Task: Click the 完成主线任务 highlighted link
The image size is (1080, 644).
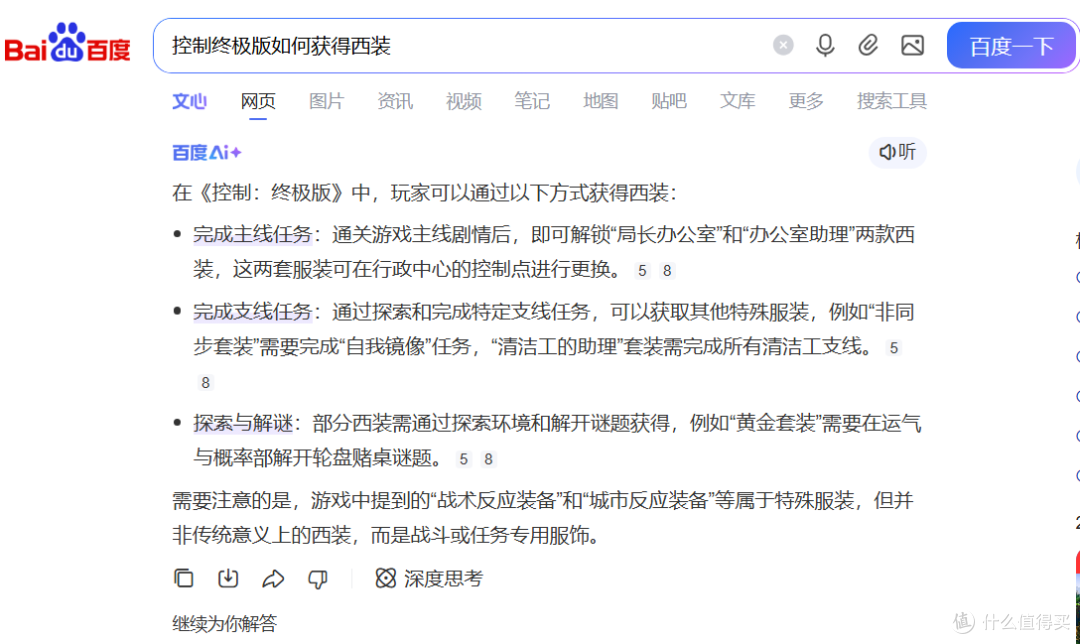Action: [253, 234]
